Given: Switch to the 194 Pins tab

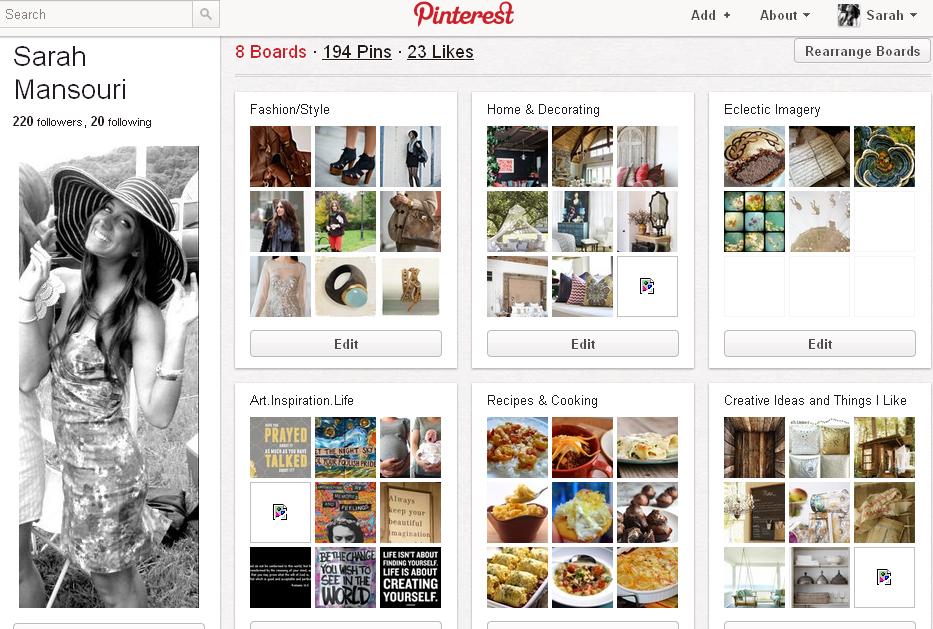Looking at the screenshot, I should coord(357,52).
